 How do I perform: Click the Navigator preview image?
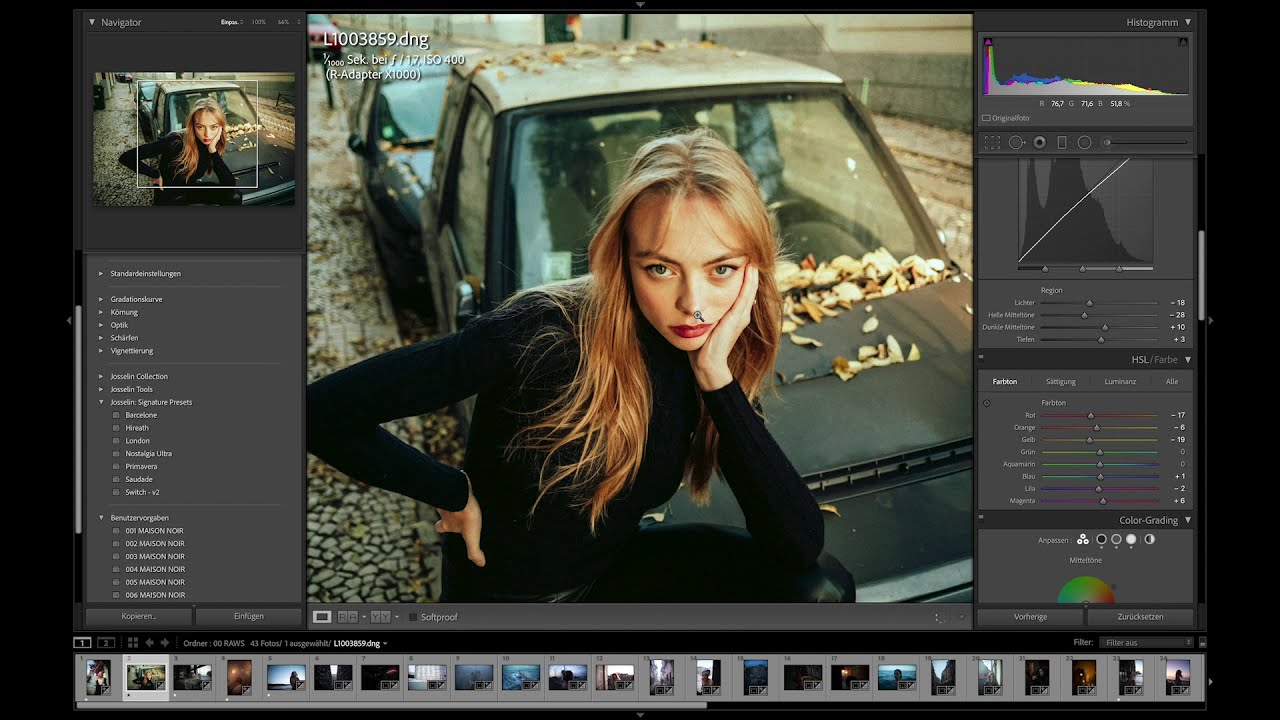pos(194,138)
